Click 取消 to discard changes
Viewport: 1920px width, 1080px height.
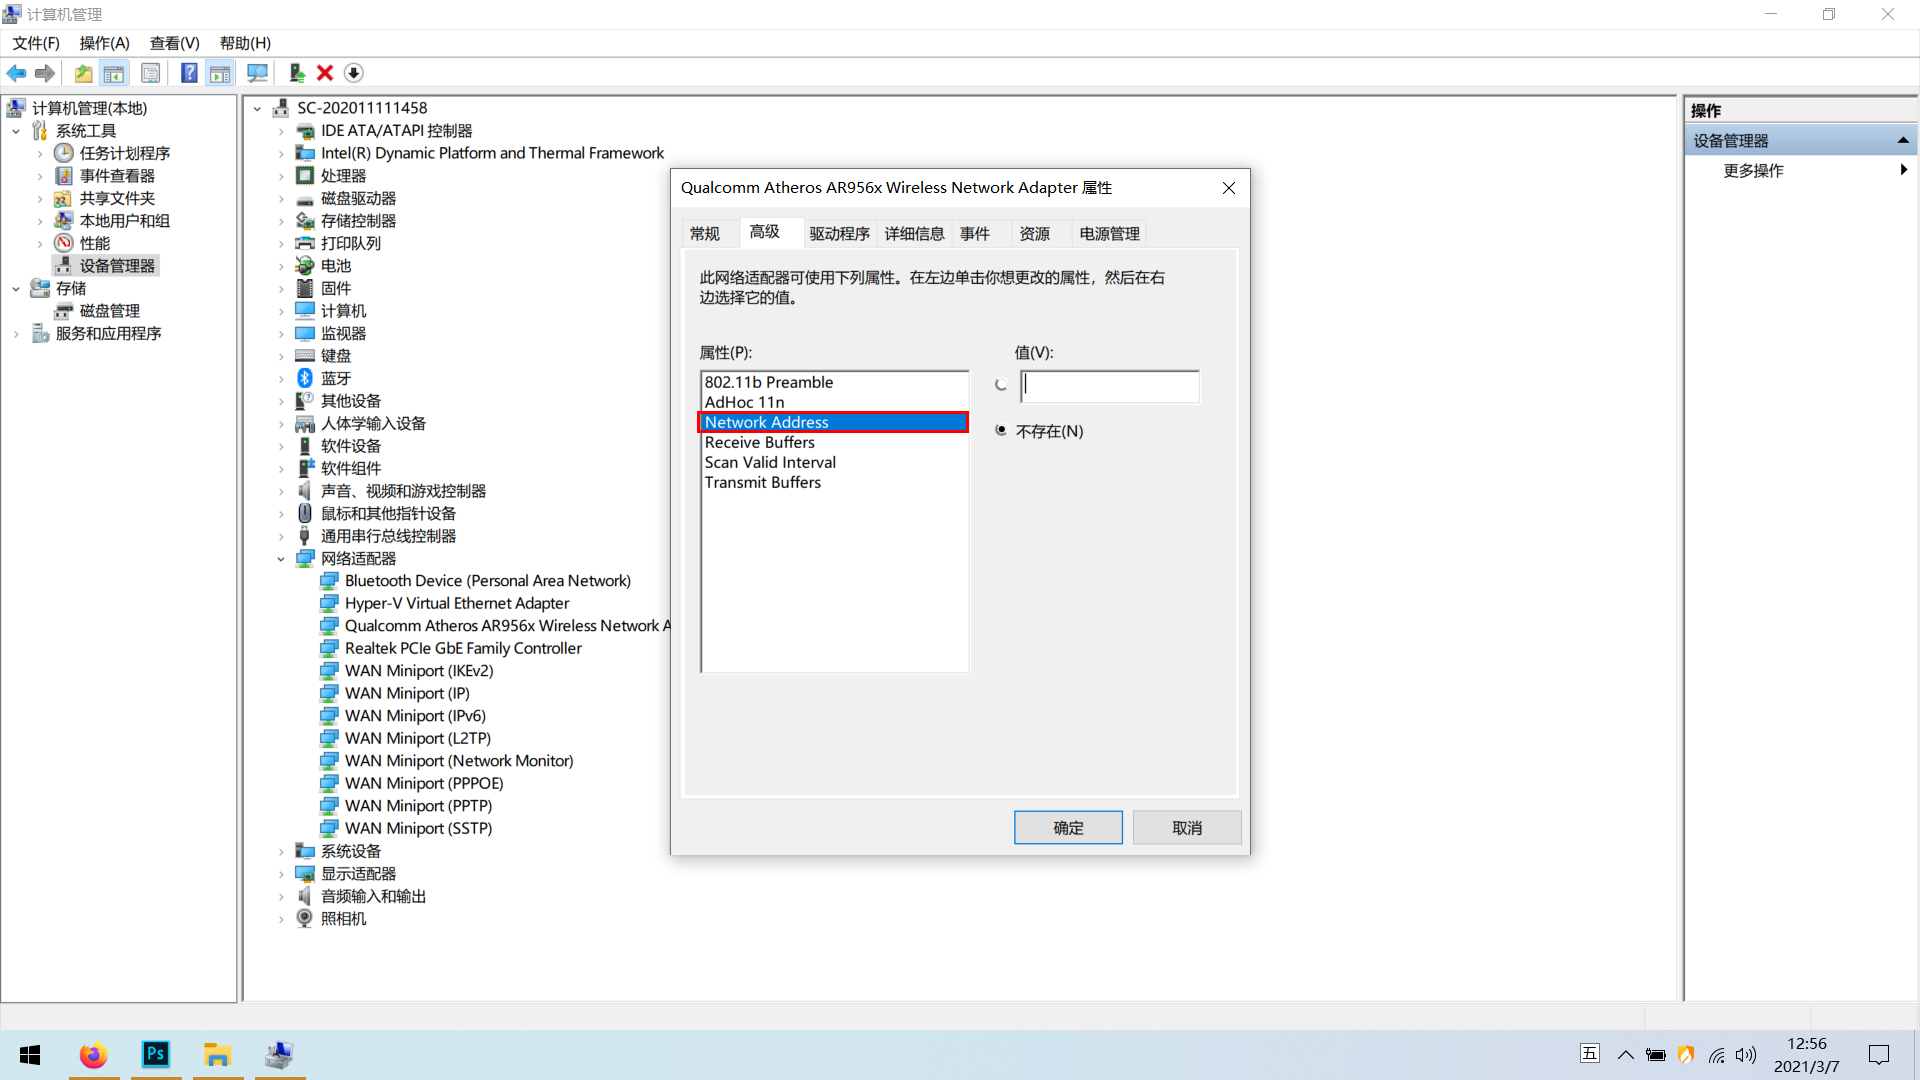pyautogui.click(x=1187, y=827)
